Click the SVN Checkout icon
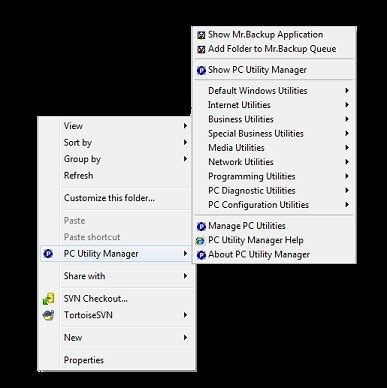This screenshot has height=388, width=387. click(x=48, y=299)
